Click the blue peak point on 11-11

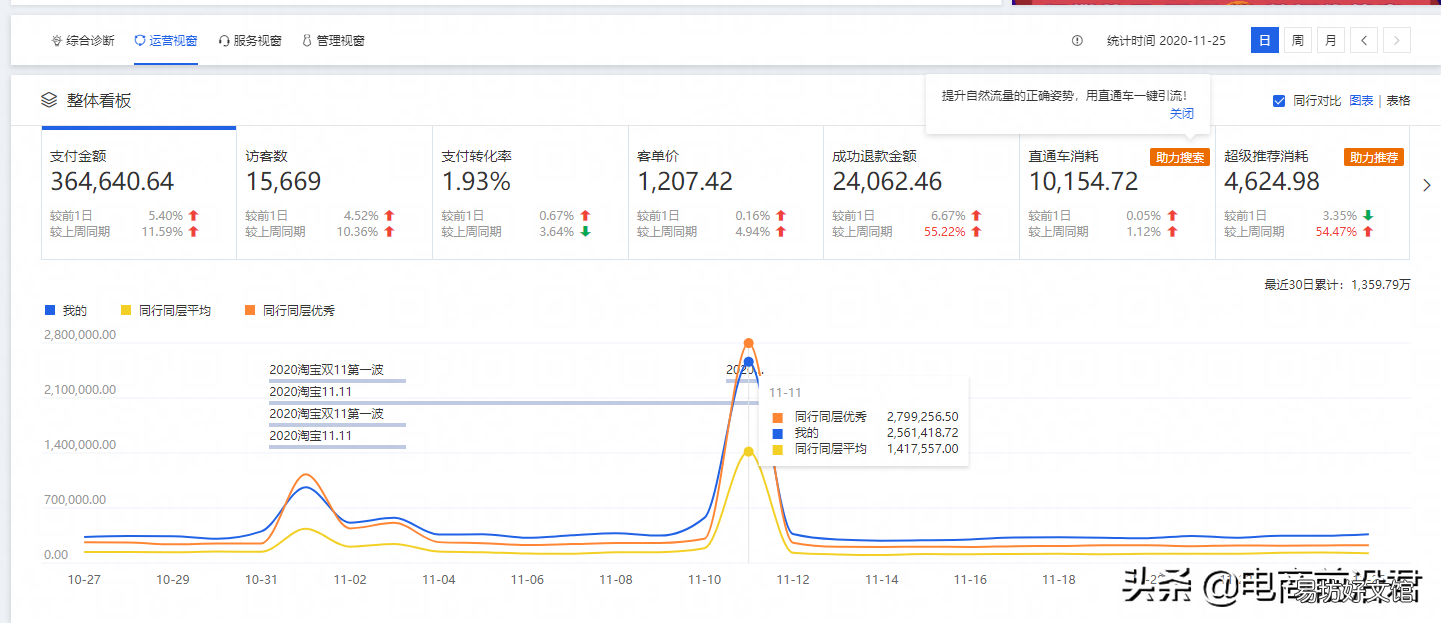coord(748,362)
